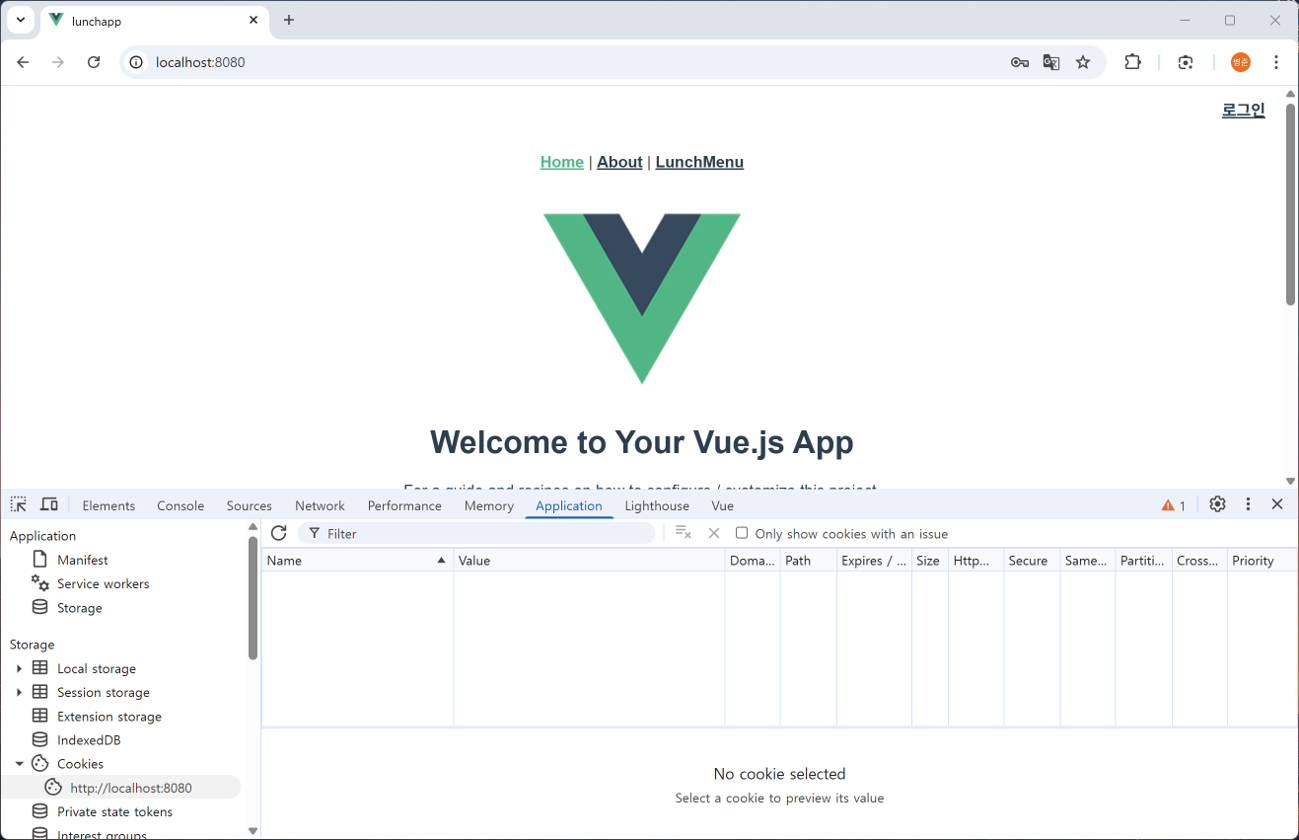Viewport: 1299px width, 840px height.
Task: Switch to the Console tab
Action: 180,506
